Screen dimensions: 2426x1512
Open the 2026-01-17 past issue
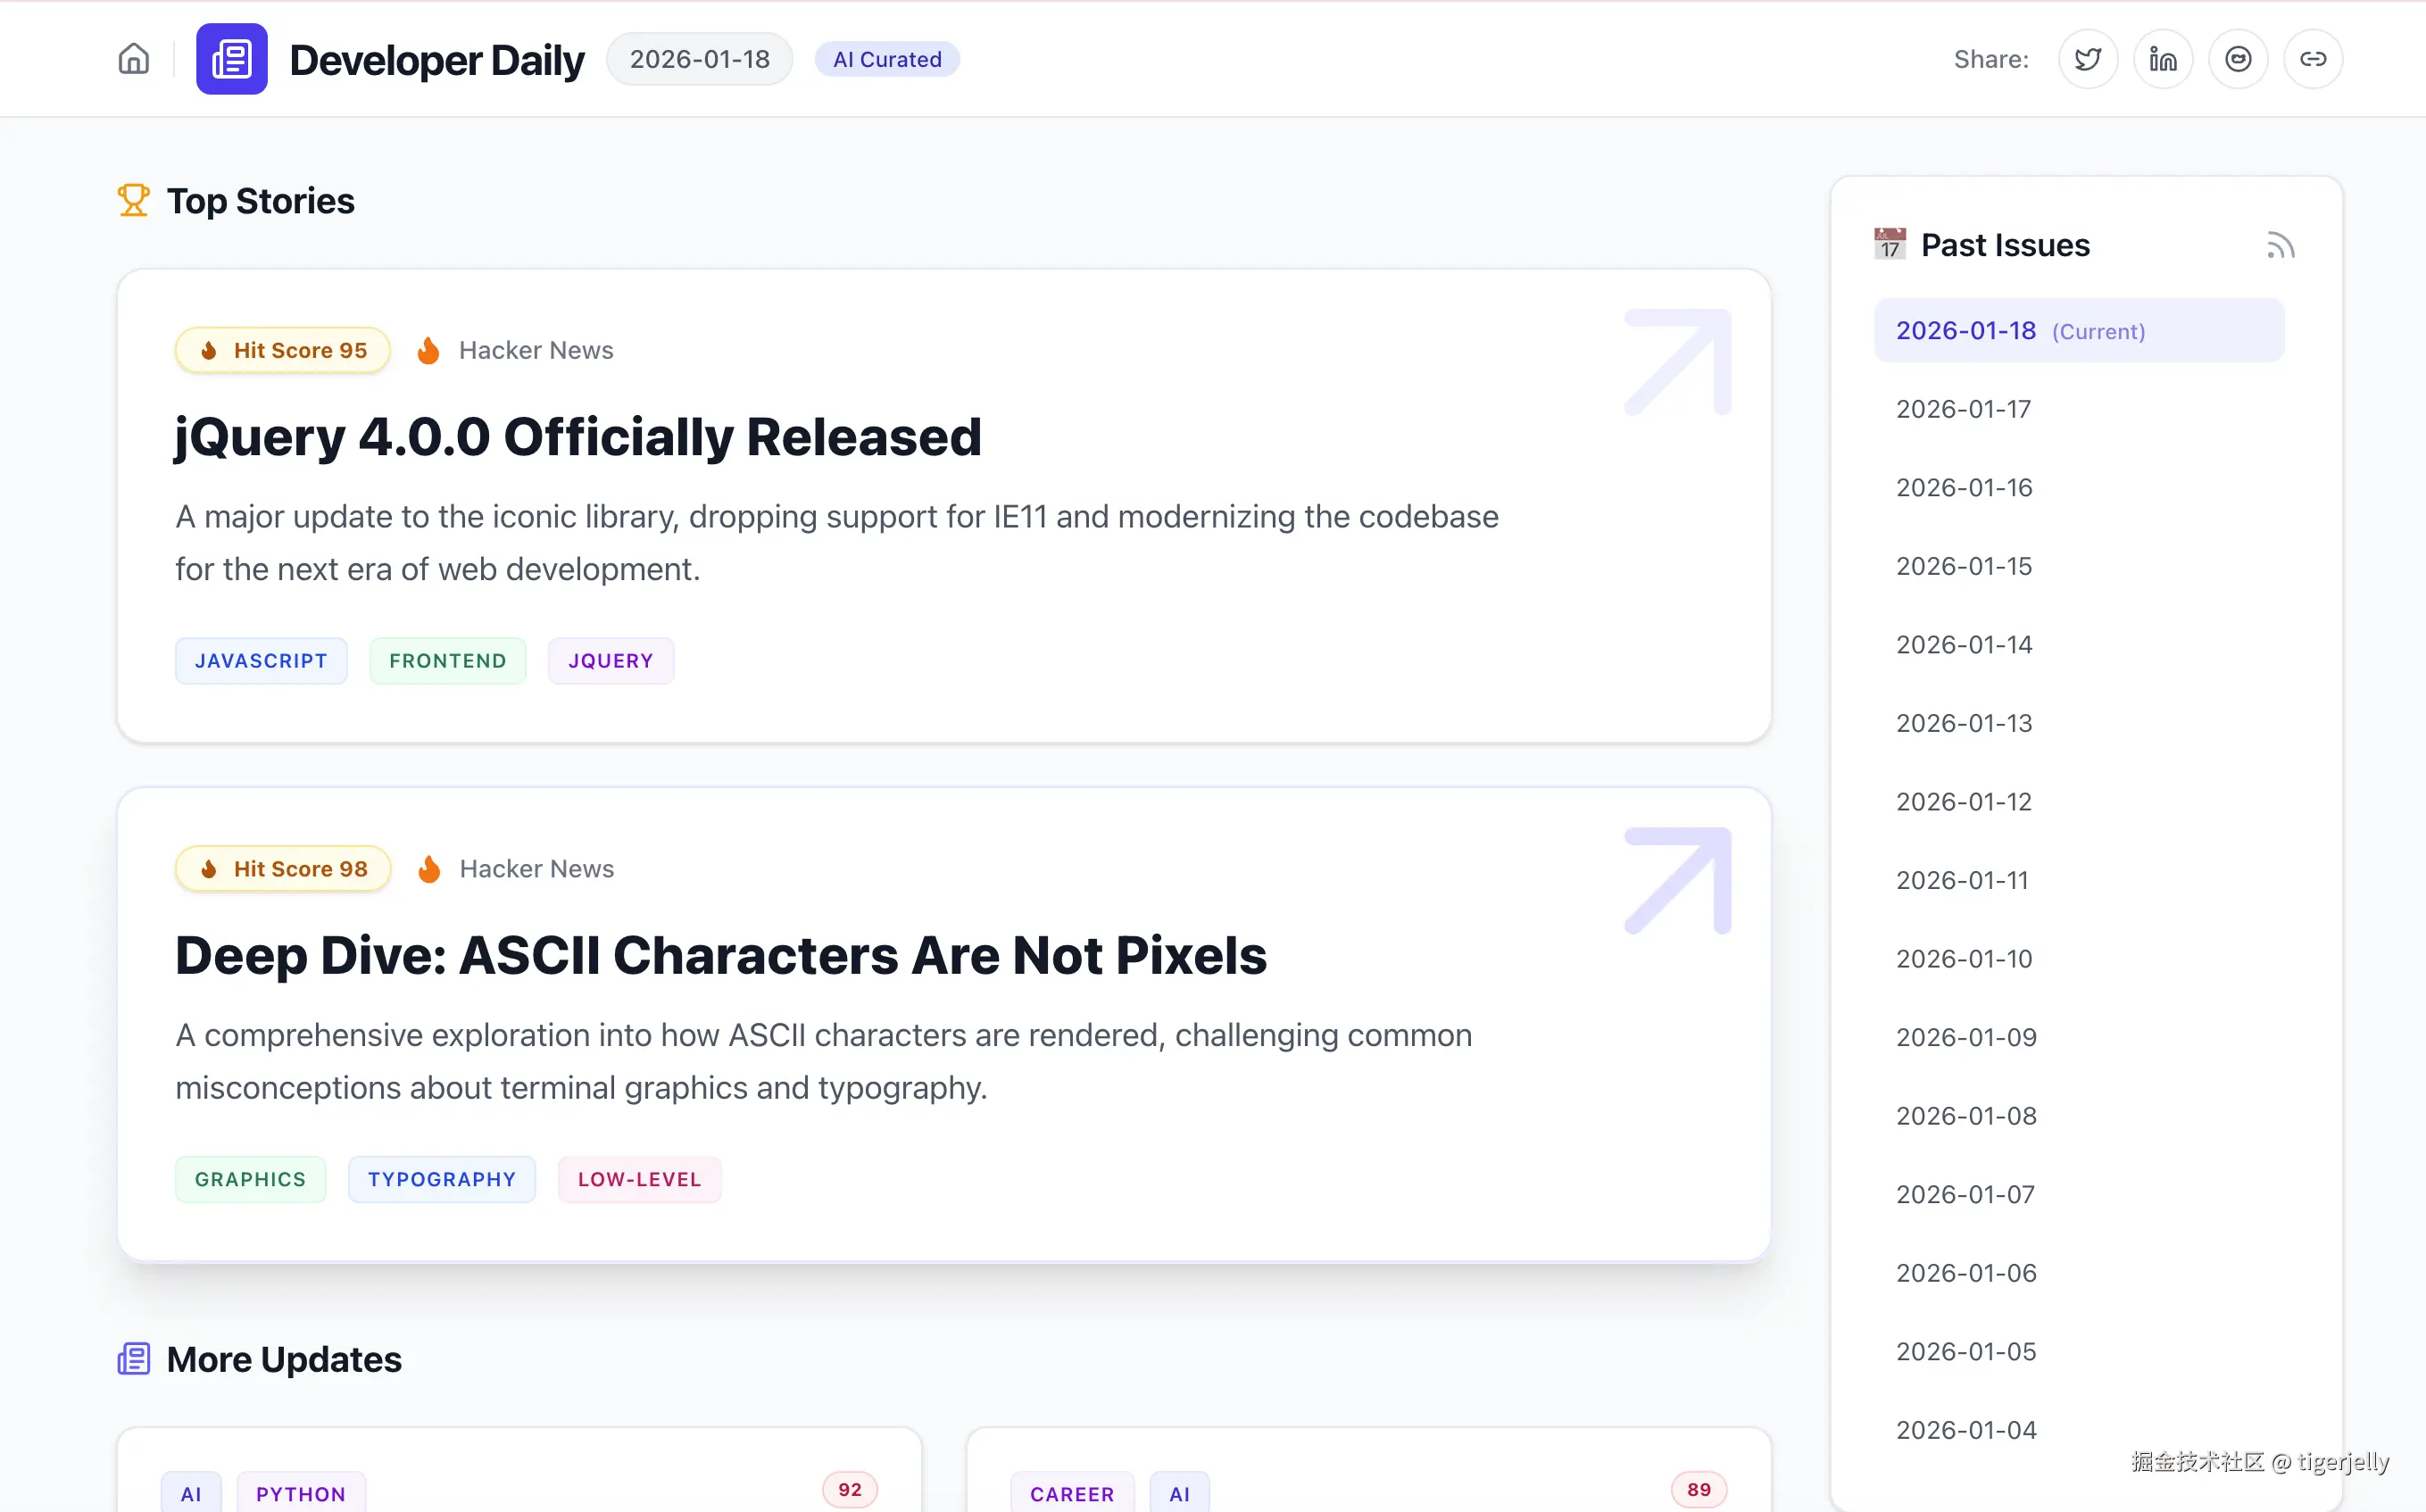1963,409
